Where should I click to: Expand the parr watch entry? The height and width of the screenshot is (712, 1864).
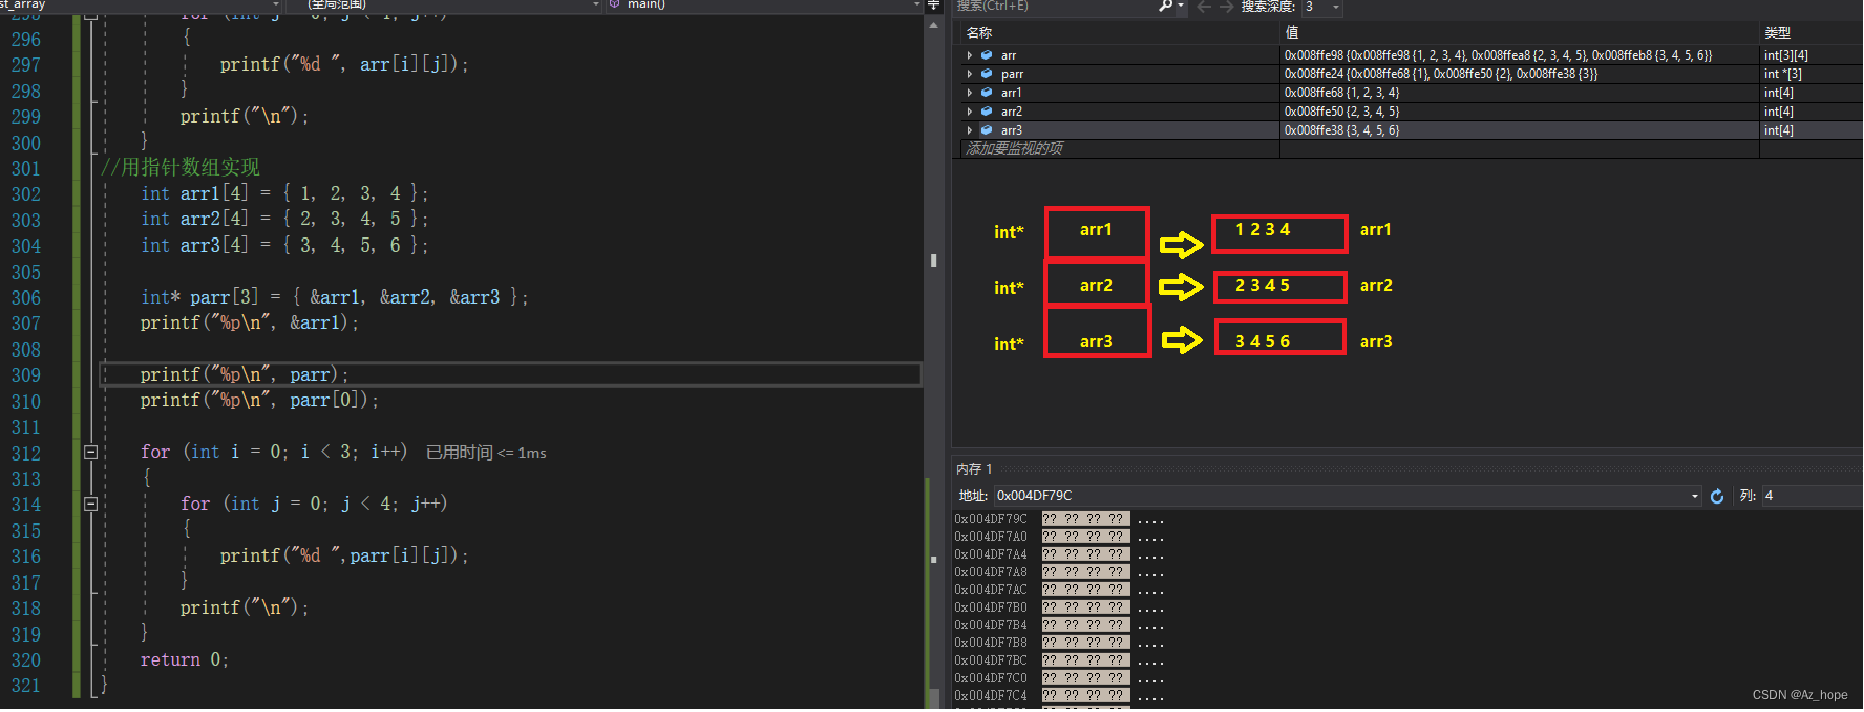969,74
